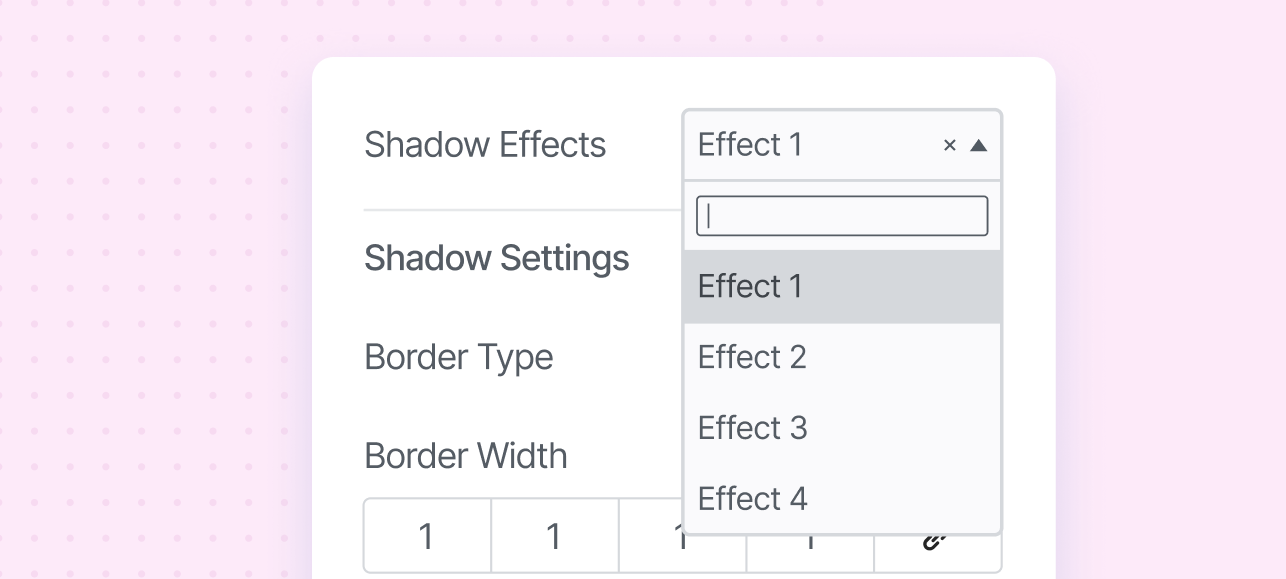The width and height of the screenshot is (1286, 579).
Task: Click the dropdown search field
Action: click(x=842, y=216)
